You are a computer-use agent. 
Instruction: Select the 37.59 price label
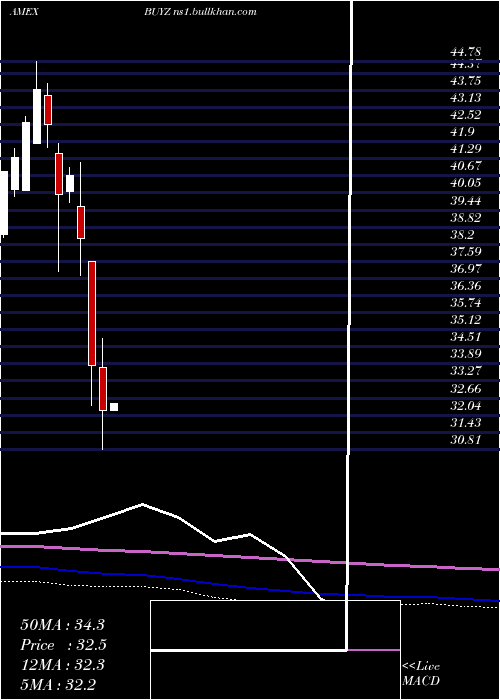[465, 252]
